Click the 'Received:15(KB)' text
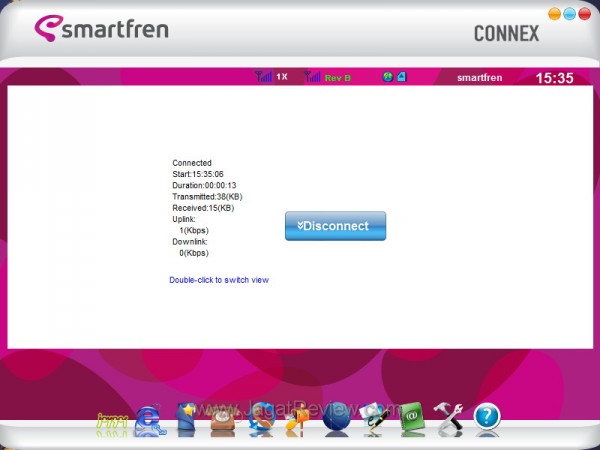This screenshot has height=450, width=600. click(x=203, y=208)
